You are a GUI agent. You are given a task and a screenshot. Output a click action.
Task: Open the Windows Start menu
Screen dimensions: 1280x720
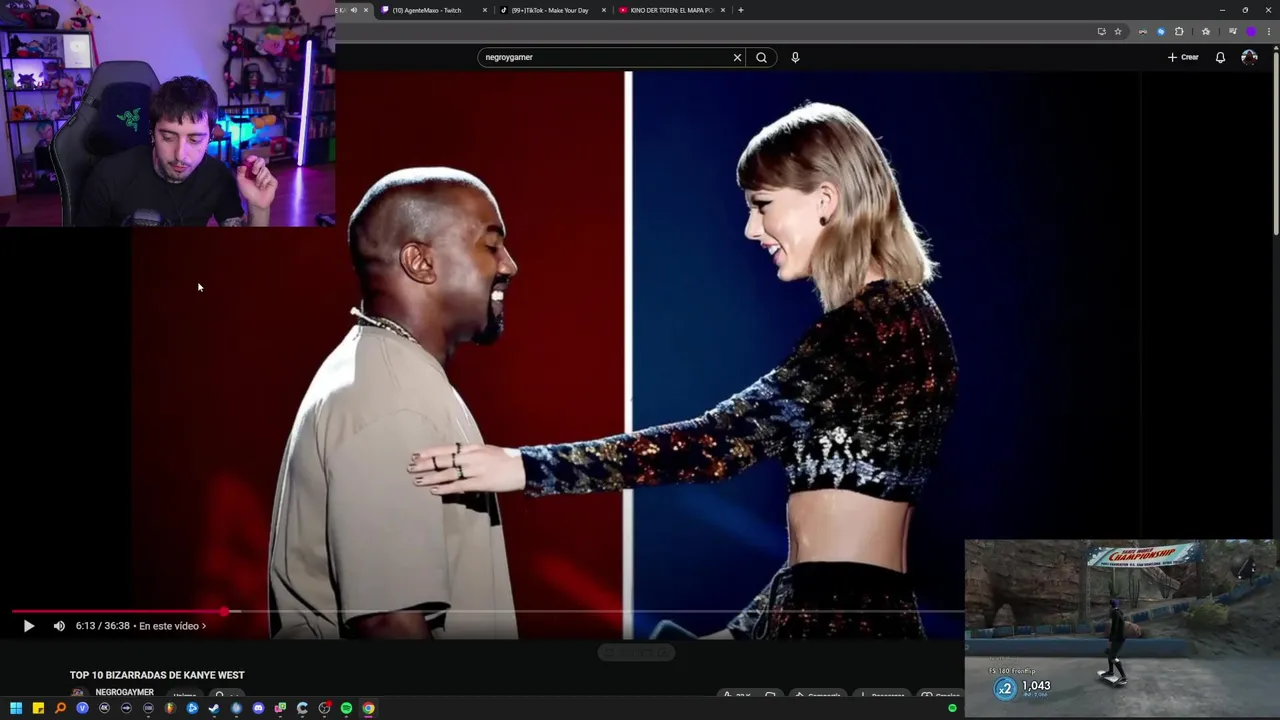click(x=16, y=708)
